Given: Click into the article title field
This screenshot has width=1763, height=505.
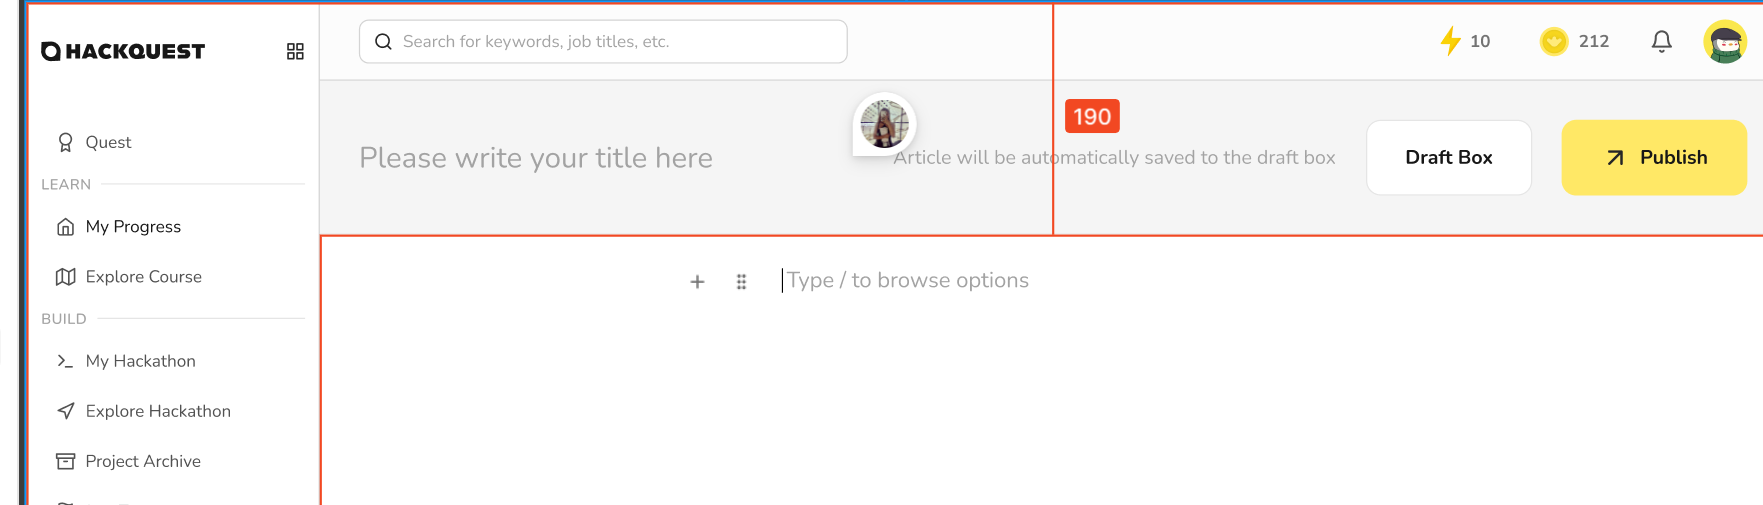Looking at the screenshot, I should (x=536, y=158).
